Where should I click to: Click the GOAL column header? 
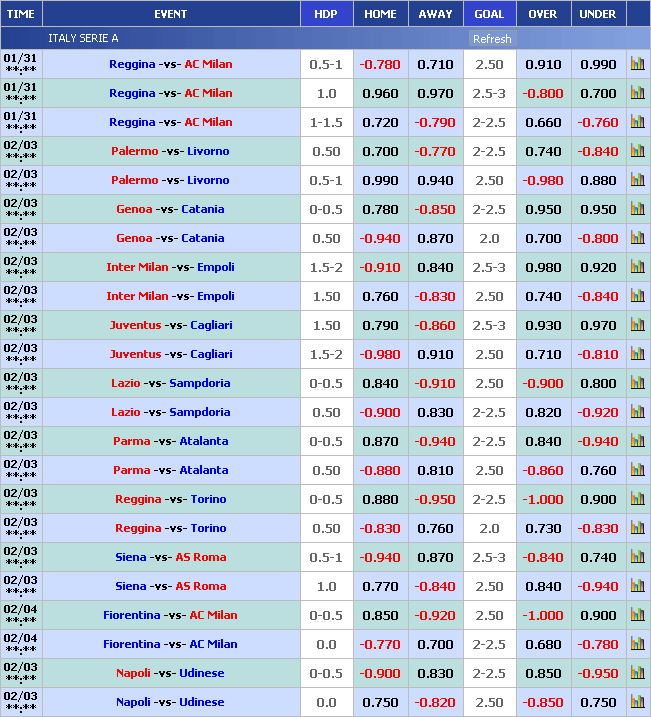(489, 14)
